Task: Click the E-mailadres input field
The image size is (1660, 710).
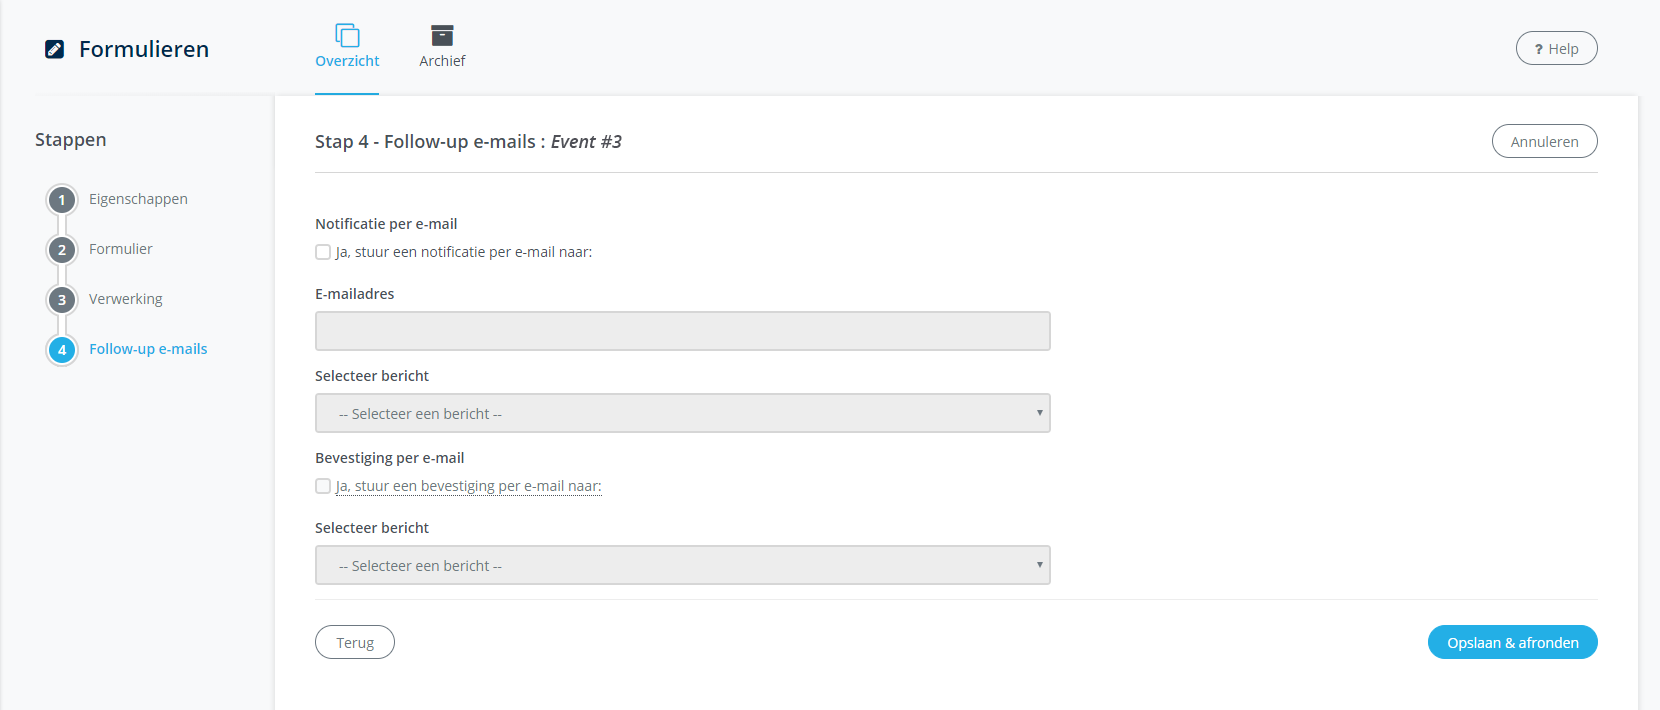Action: tap(682, 331)
